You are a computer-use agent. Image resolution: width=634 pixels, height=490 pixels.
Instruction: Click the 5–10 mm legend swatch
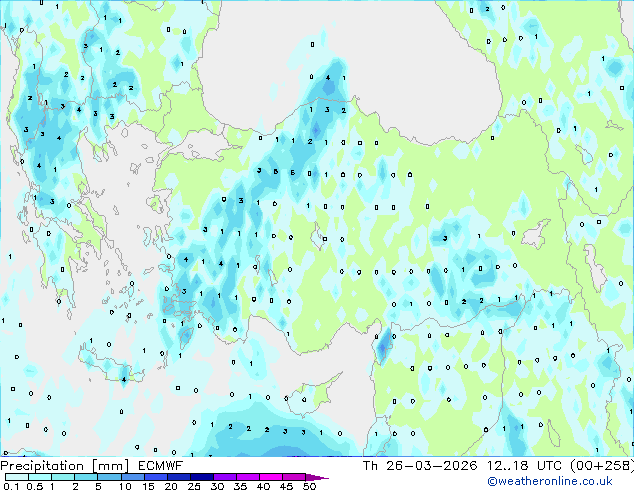109,477
